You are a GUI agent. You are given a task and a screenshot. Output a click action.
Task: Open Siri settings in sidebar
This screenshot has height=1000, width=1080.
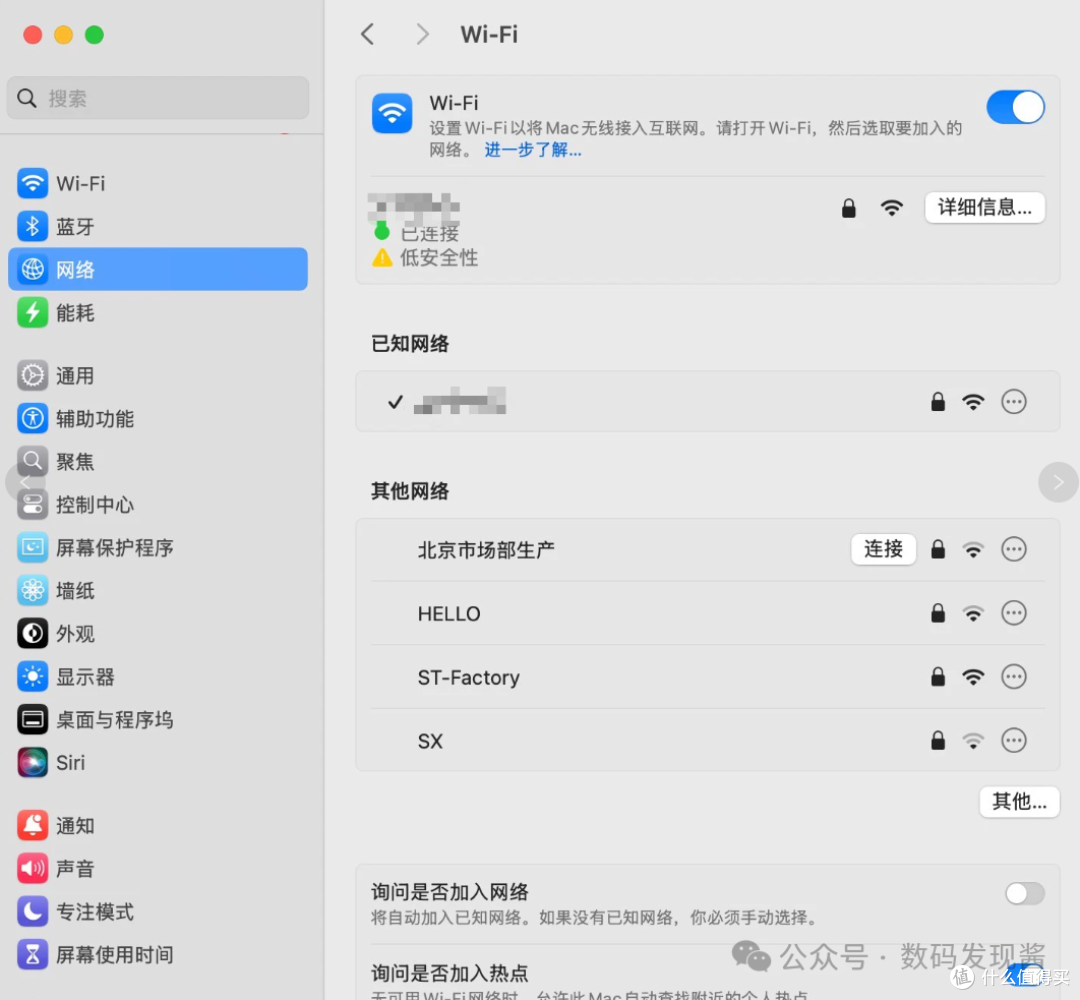(157, 762)
